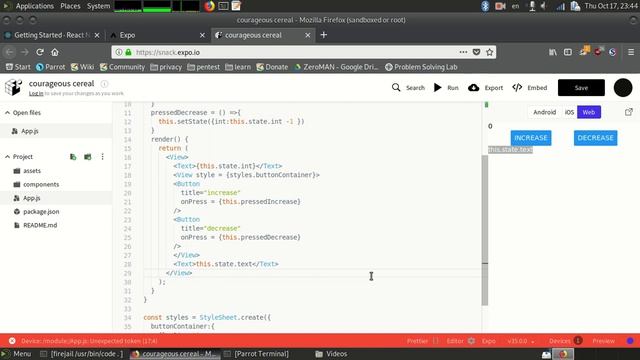Open the Problem Solving Lab bookmark

point(421,67)
